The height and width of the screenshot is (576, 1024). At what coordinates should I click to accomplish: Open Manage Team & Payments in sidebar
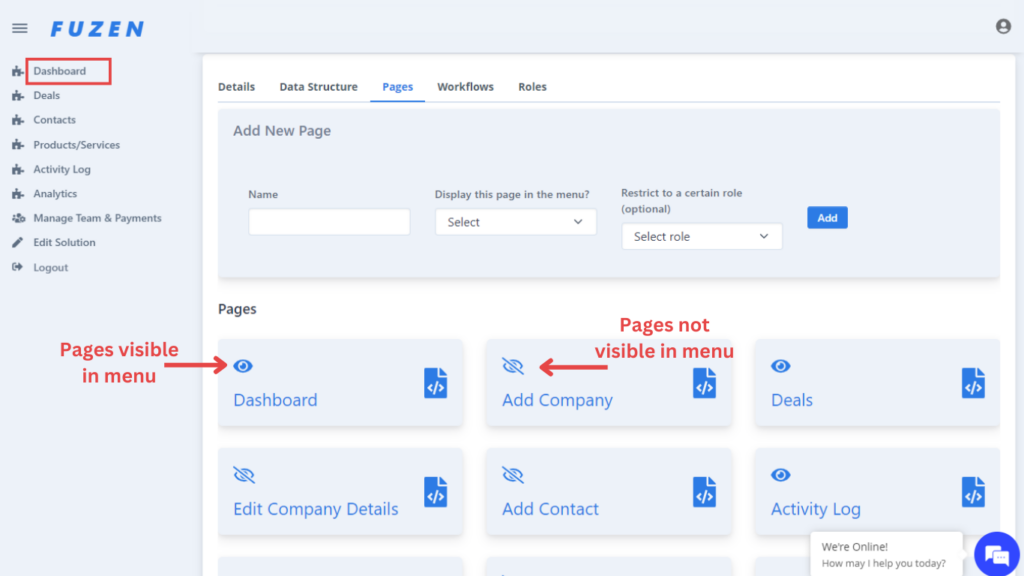tap(97, 218)
